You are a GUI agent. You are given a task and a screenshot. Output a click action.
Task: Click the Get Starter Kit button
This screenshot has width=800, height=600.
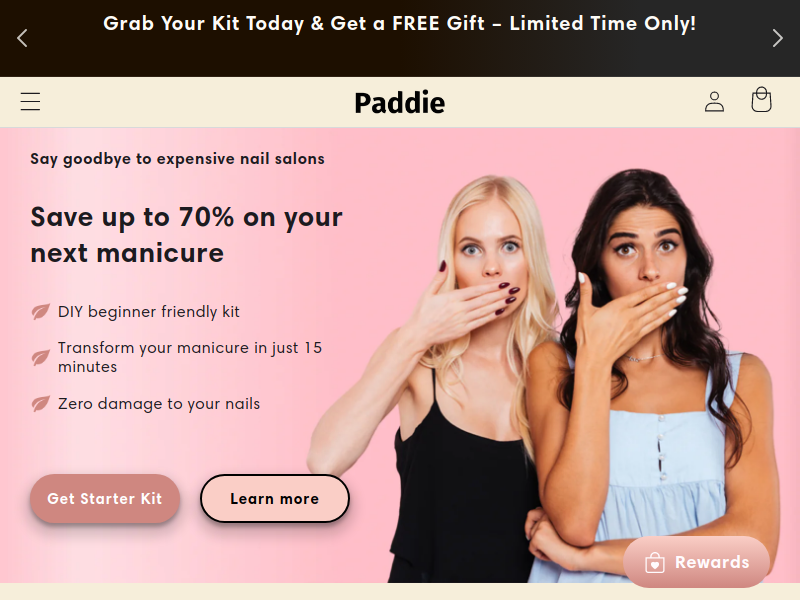tap(105, 498)
